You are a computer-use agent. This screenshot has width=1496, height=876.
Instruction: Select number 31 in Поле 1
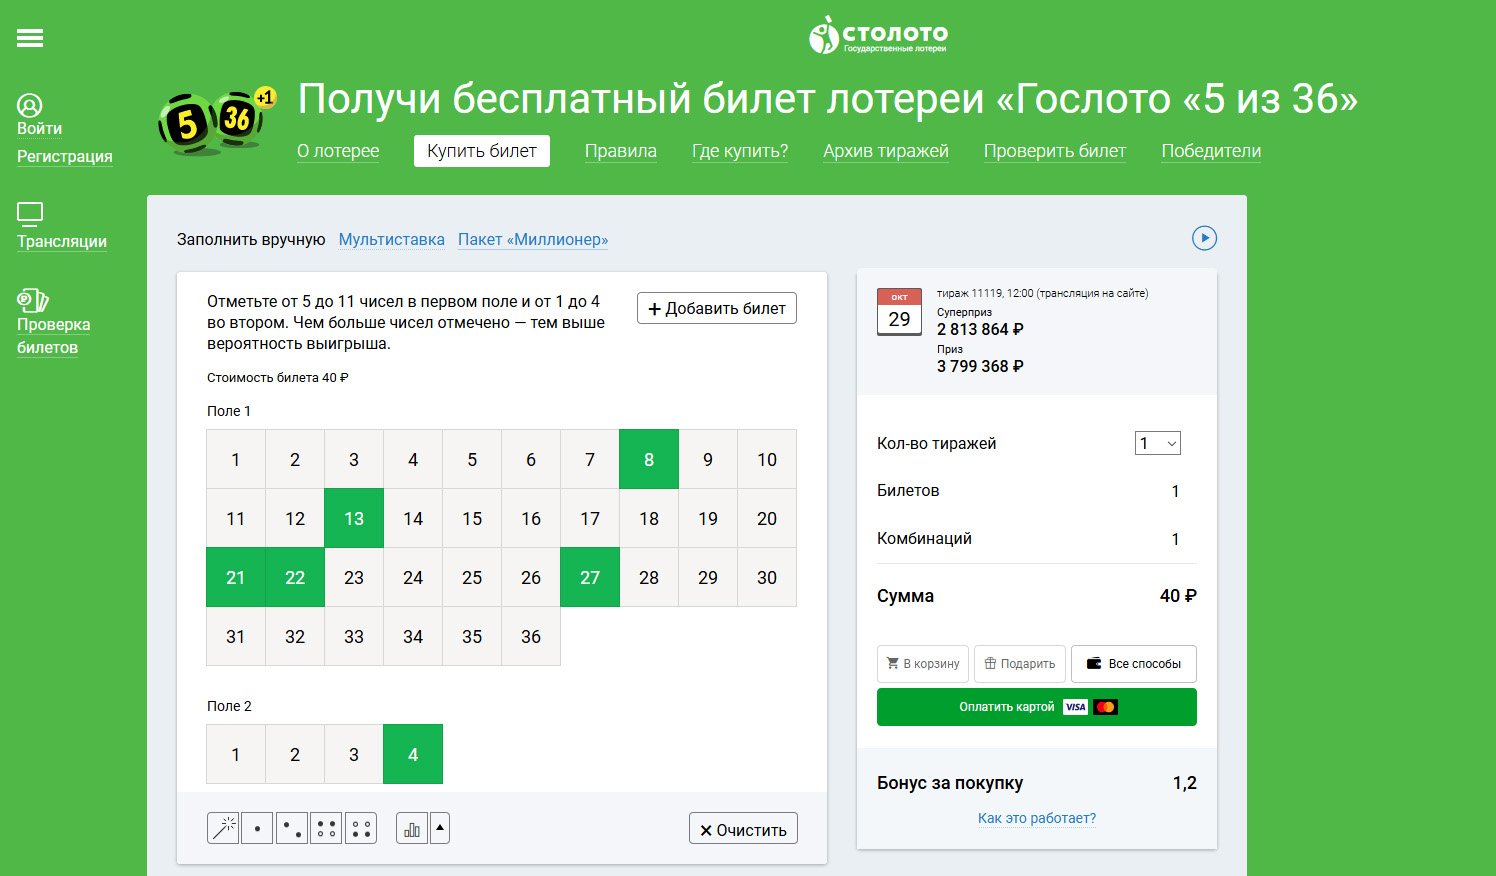click(x=236, y=636)
